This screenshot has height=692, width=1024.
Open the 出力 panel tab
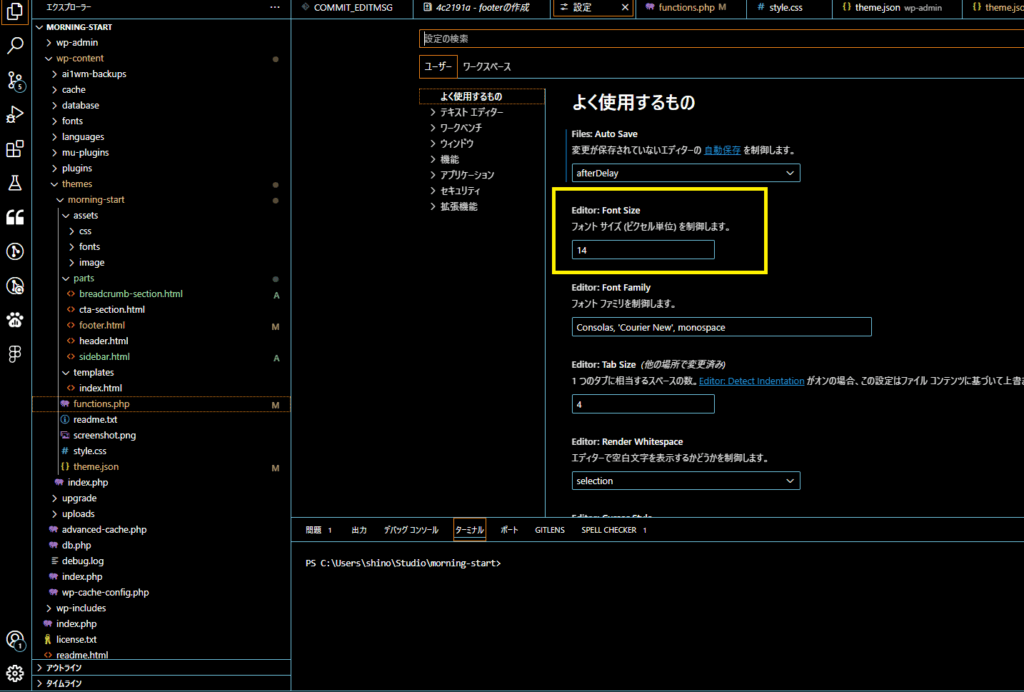(359, 530)
